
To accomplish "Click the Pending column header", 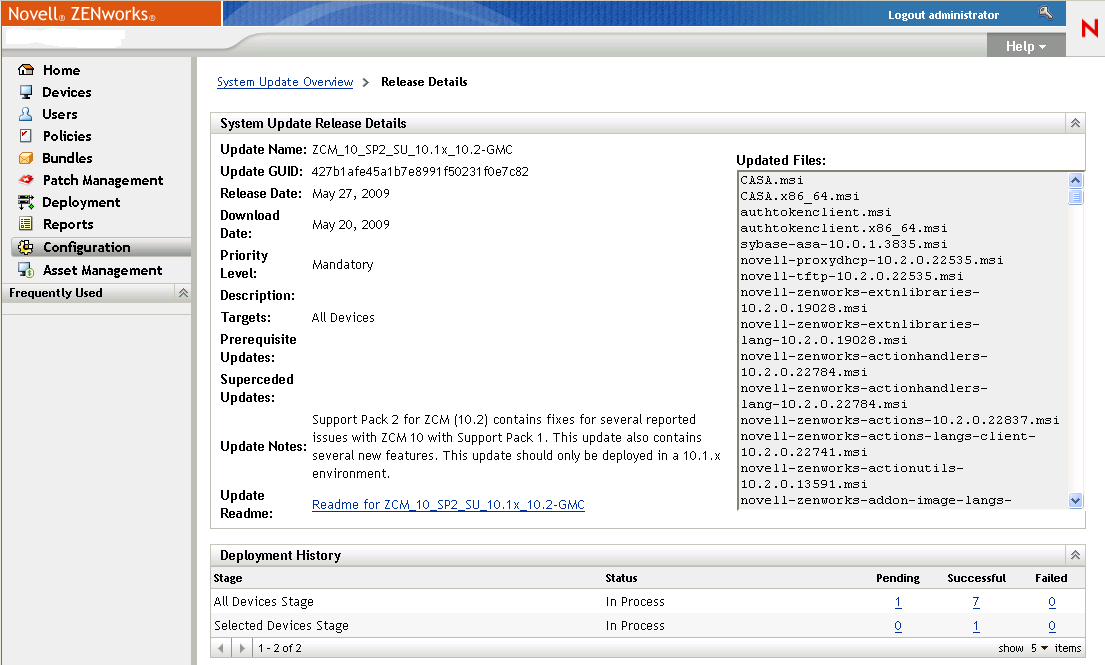I will pyautogui.click(x=898, y=578).
